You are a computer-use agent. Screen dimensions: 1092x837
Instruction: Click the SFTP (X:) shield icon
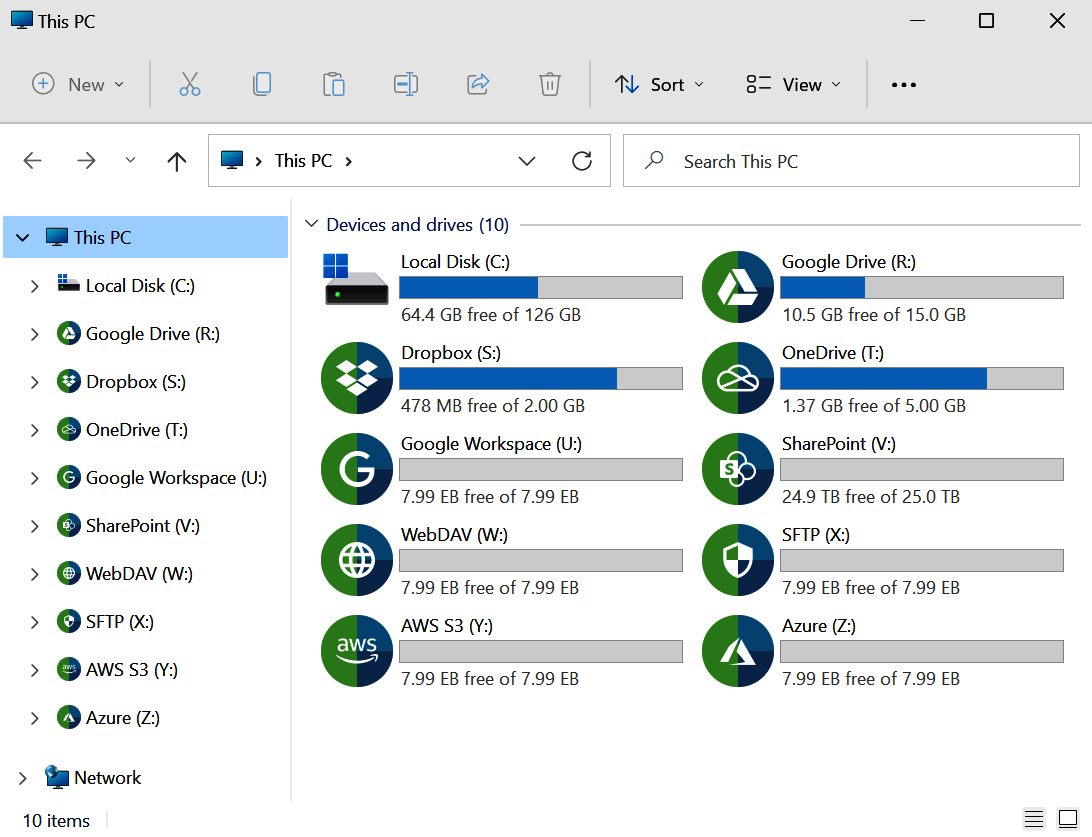click(x=738, y=560)
